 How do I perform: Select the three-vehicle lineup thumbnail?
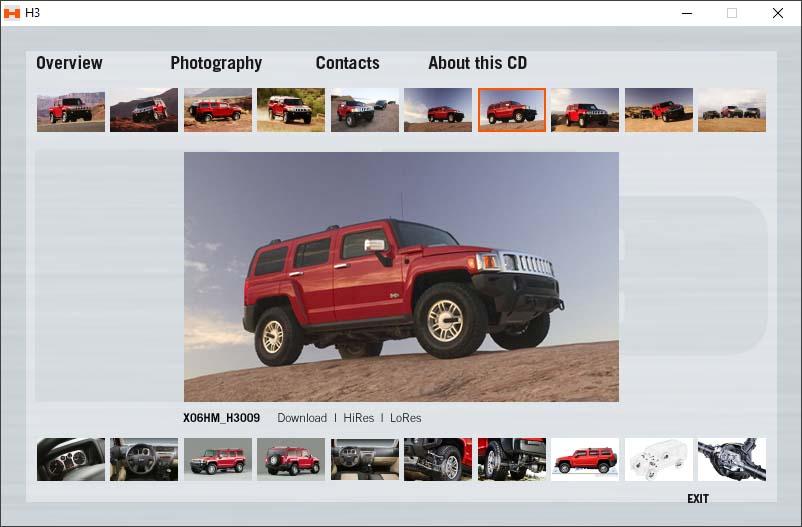tap(732, 110)
